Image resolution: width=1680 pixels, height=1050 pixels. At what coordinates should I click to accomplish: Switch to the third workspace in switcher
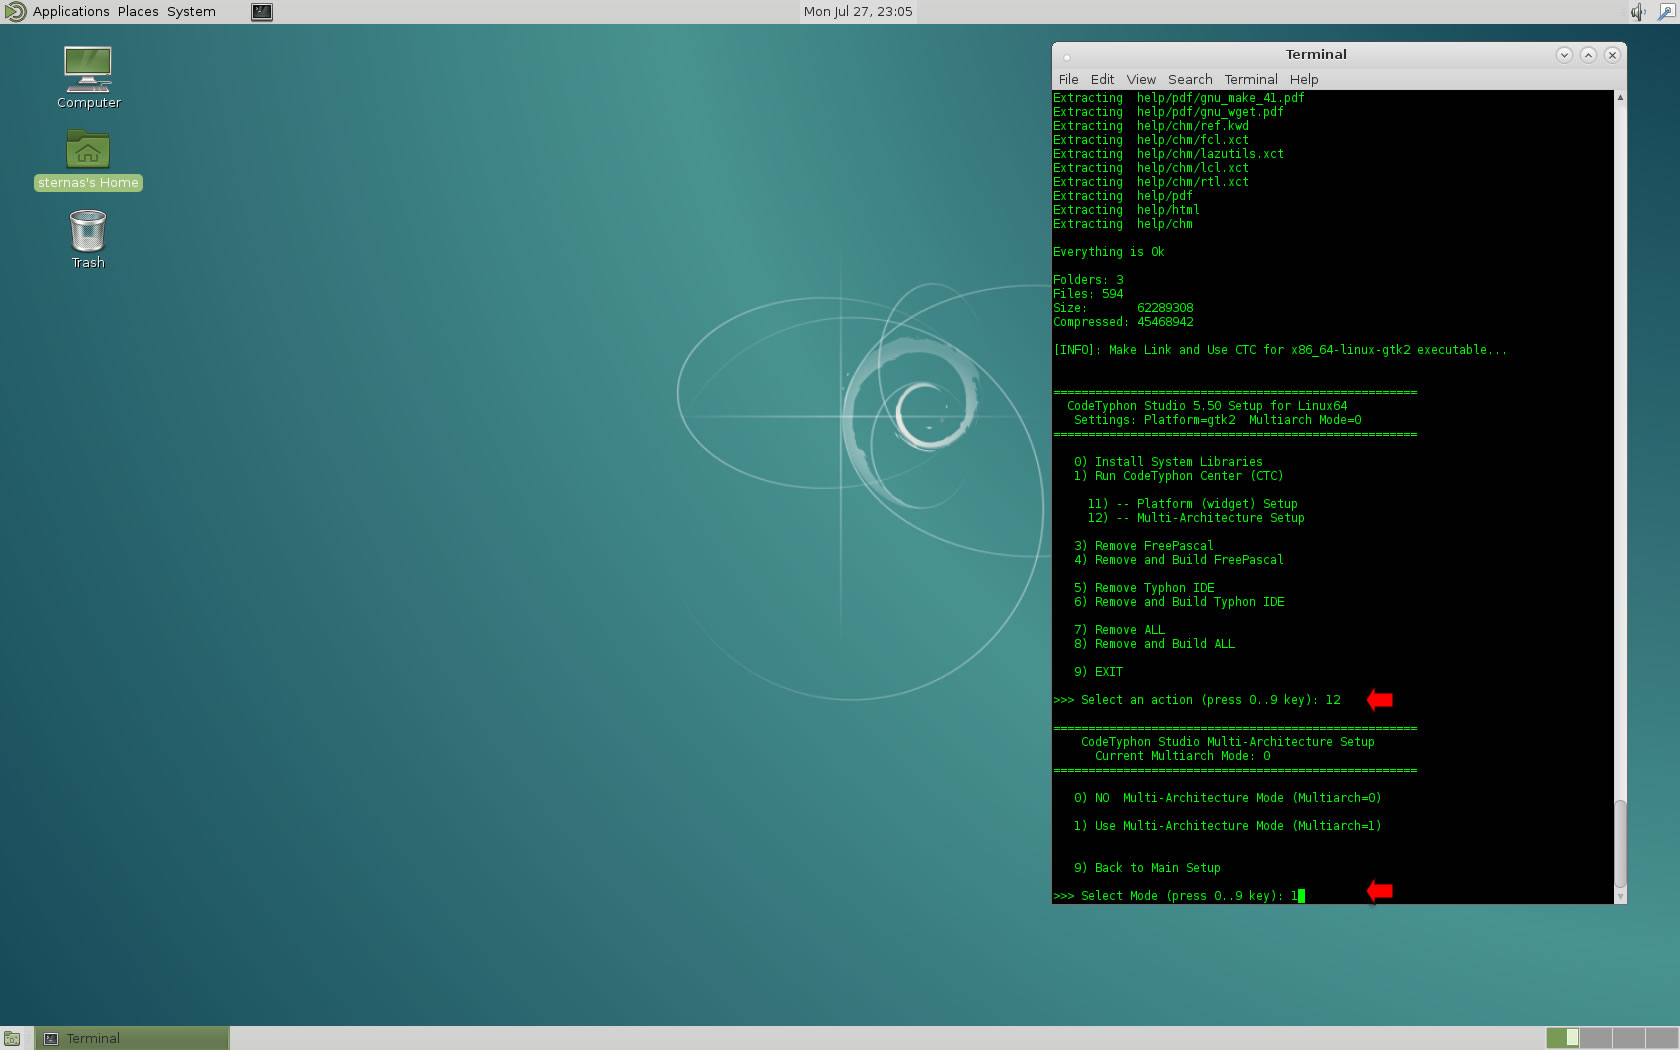point(1629,1038)
